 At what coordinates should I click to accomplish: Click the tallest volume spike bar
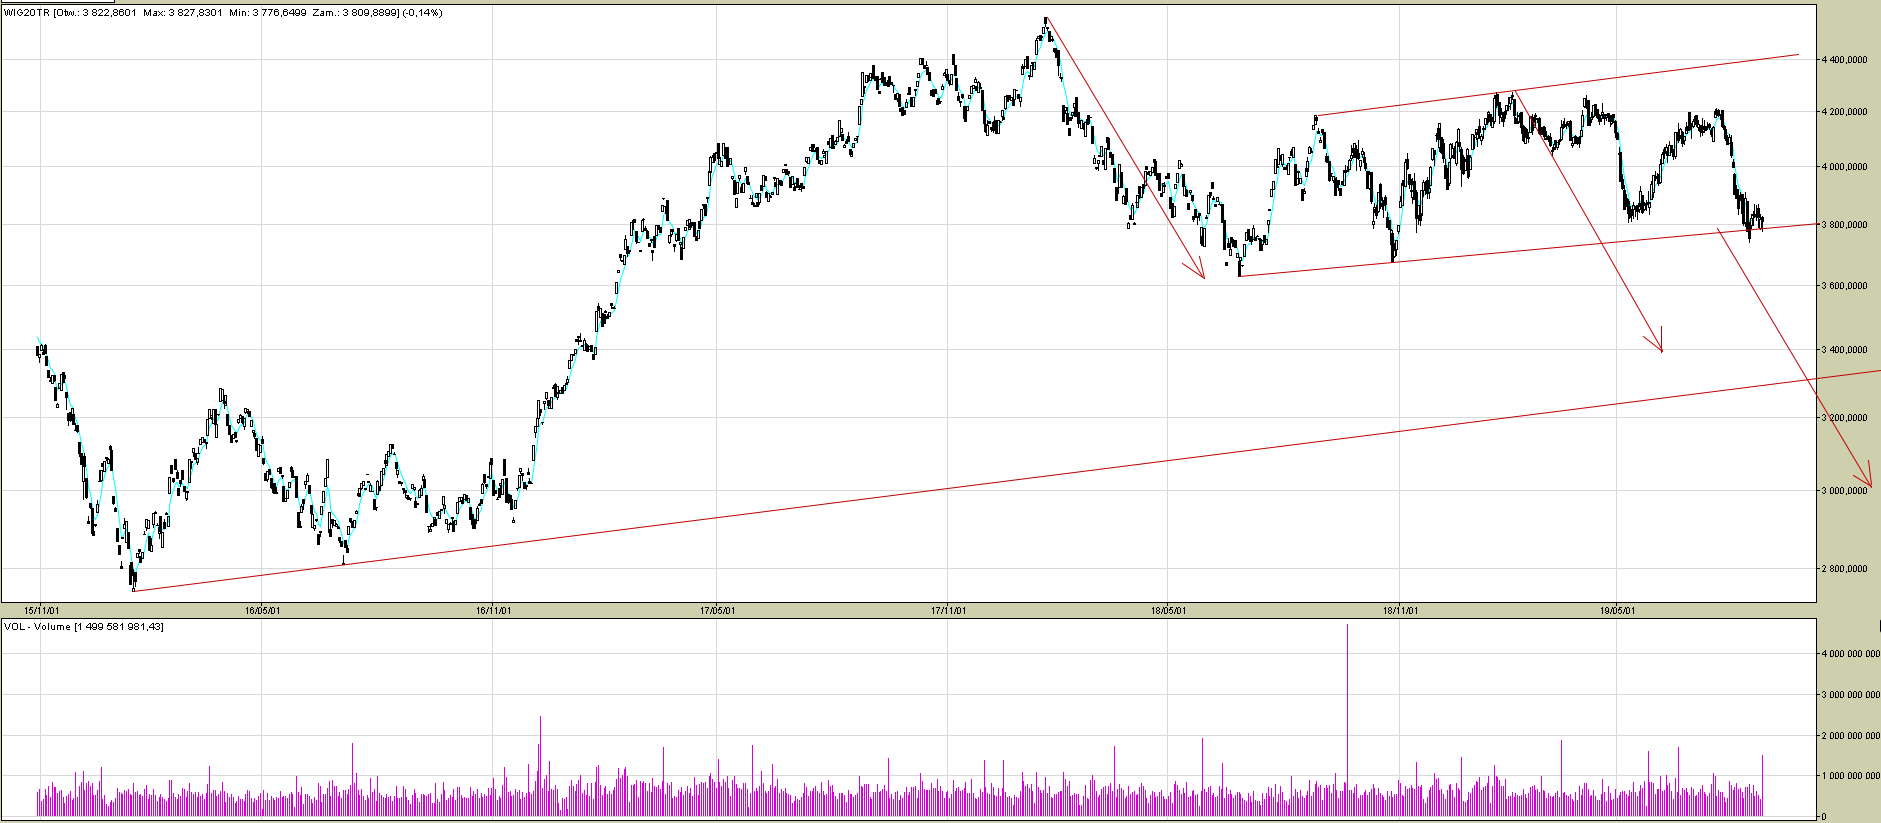pos(1347,720)
